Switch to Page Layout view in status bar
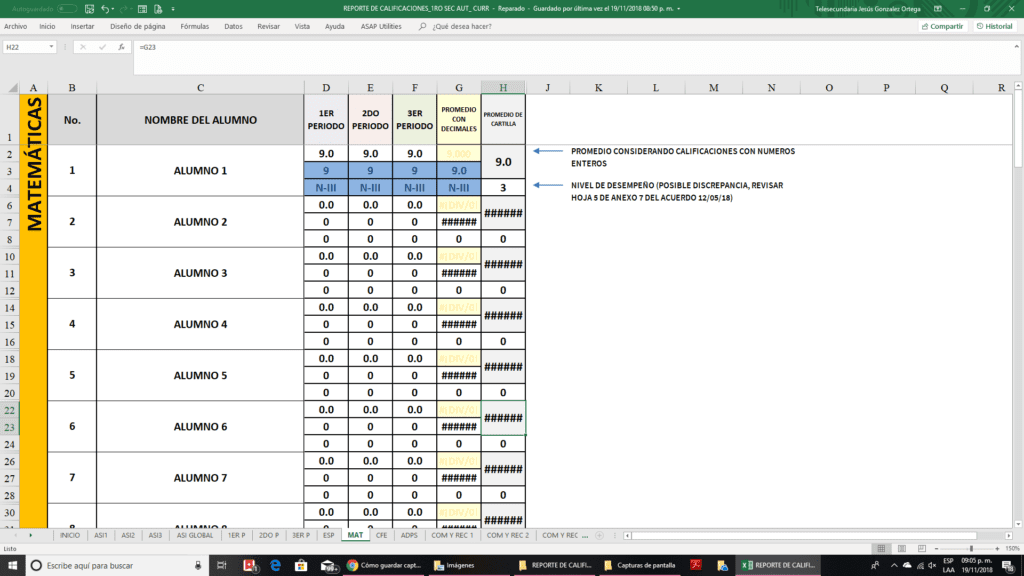1024x576 pixels. tap(902, 548)
